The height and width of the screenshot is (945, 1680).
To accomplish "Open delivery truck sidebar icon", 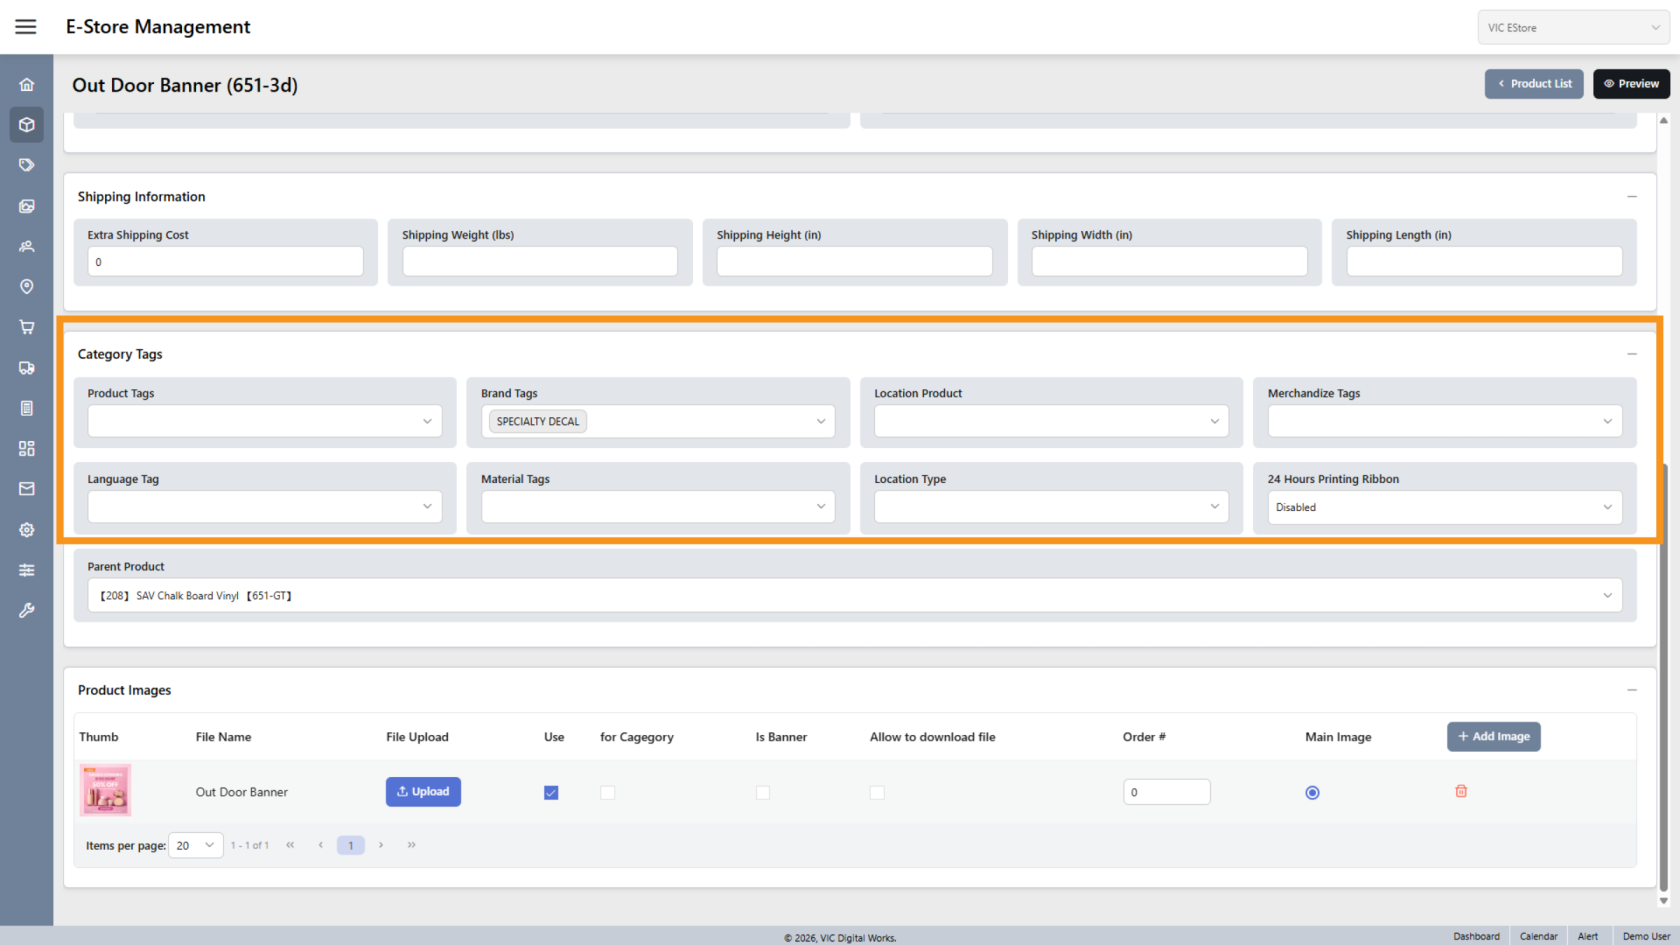I will click(27, 368).
